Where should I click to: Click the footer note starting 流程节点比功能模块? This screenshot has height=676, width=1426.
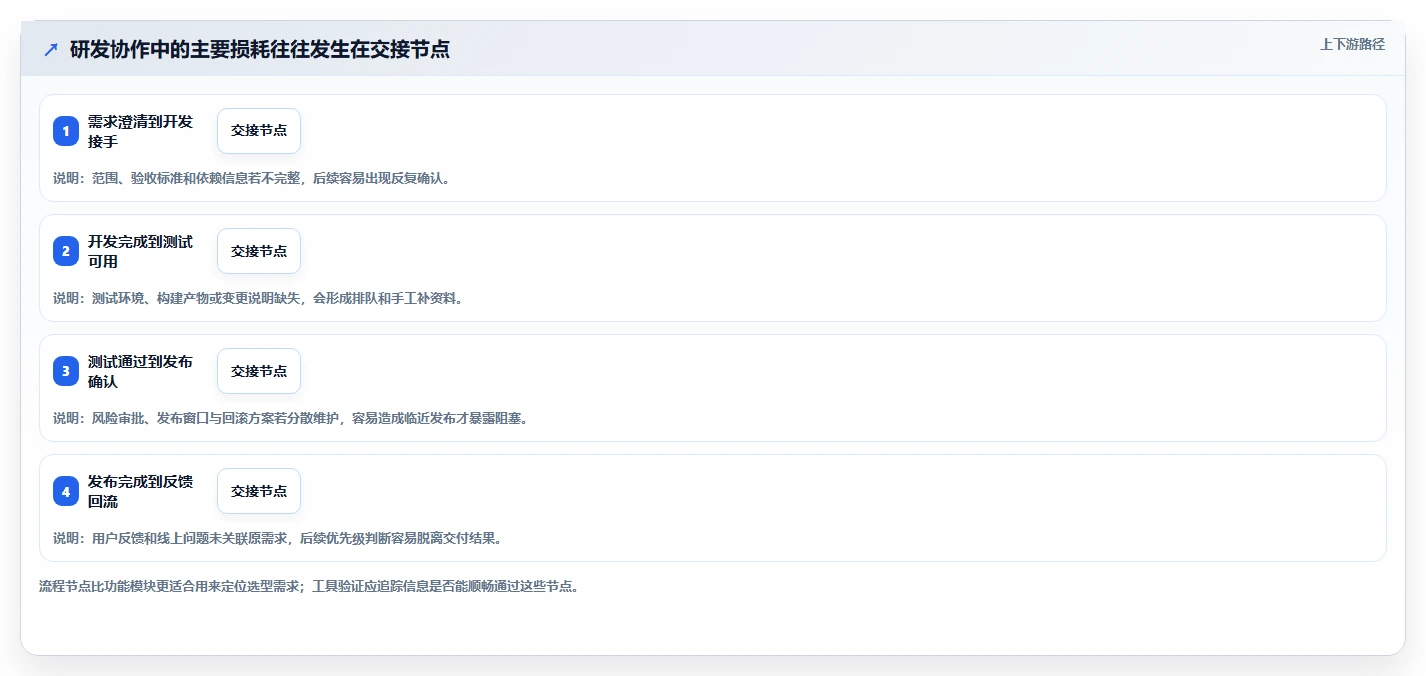[x=309, y=586]
